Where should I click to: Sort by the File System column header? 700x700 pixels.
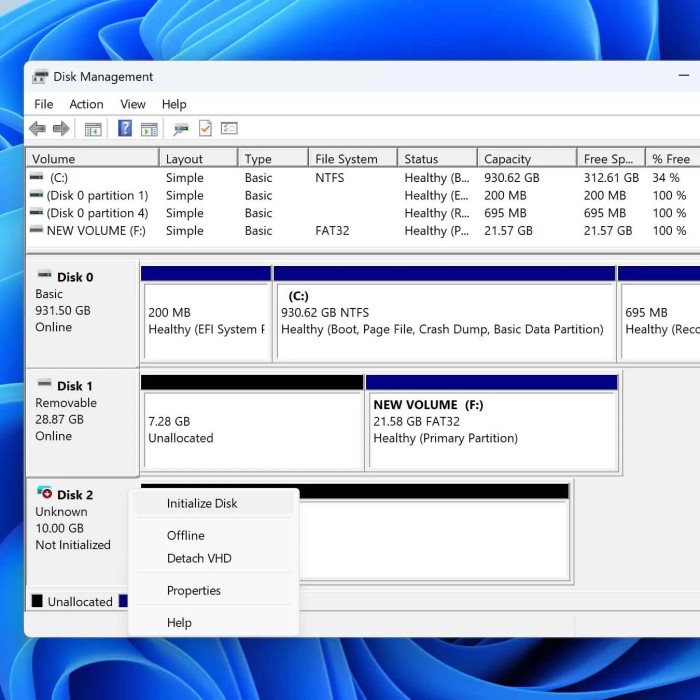pyautogui.click(x=353, y=159)
